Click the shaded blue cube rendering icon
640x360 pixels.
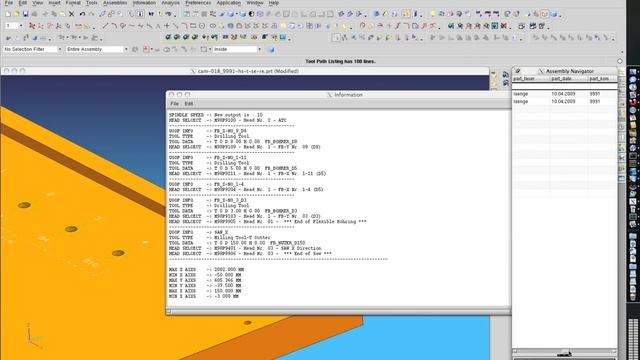point(231,14)
